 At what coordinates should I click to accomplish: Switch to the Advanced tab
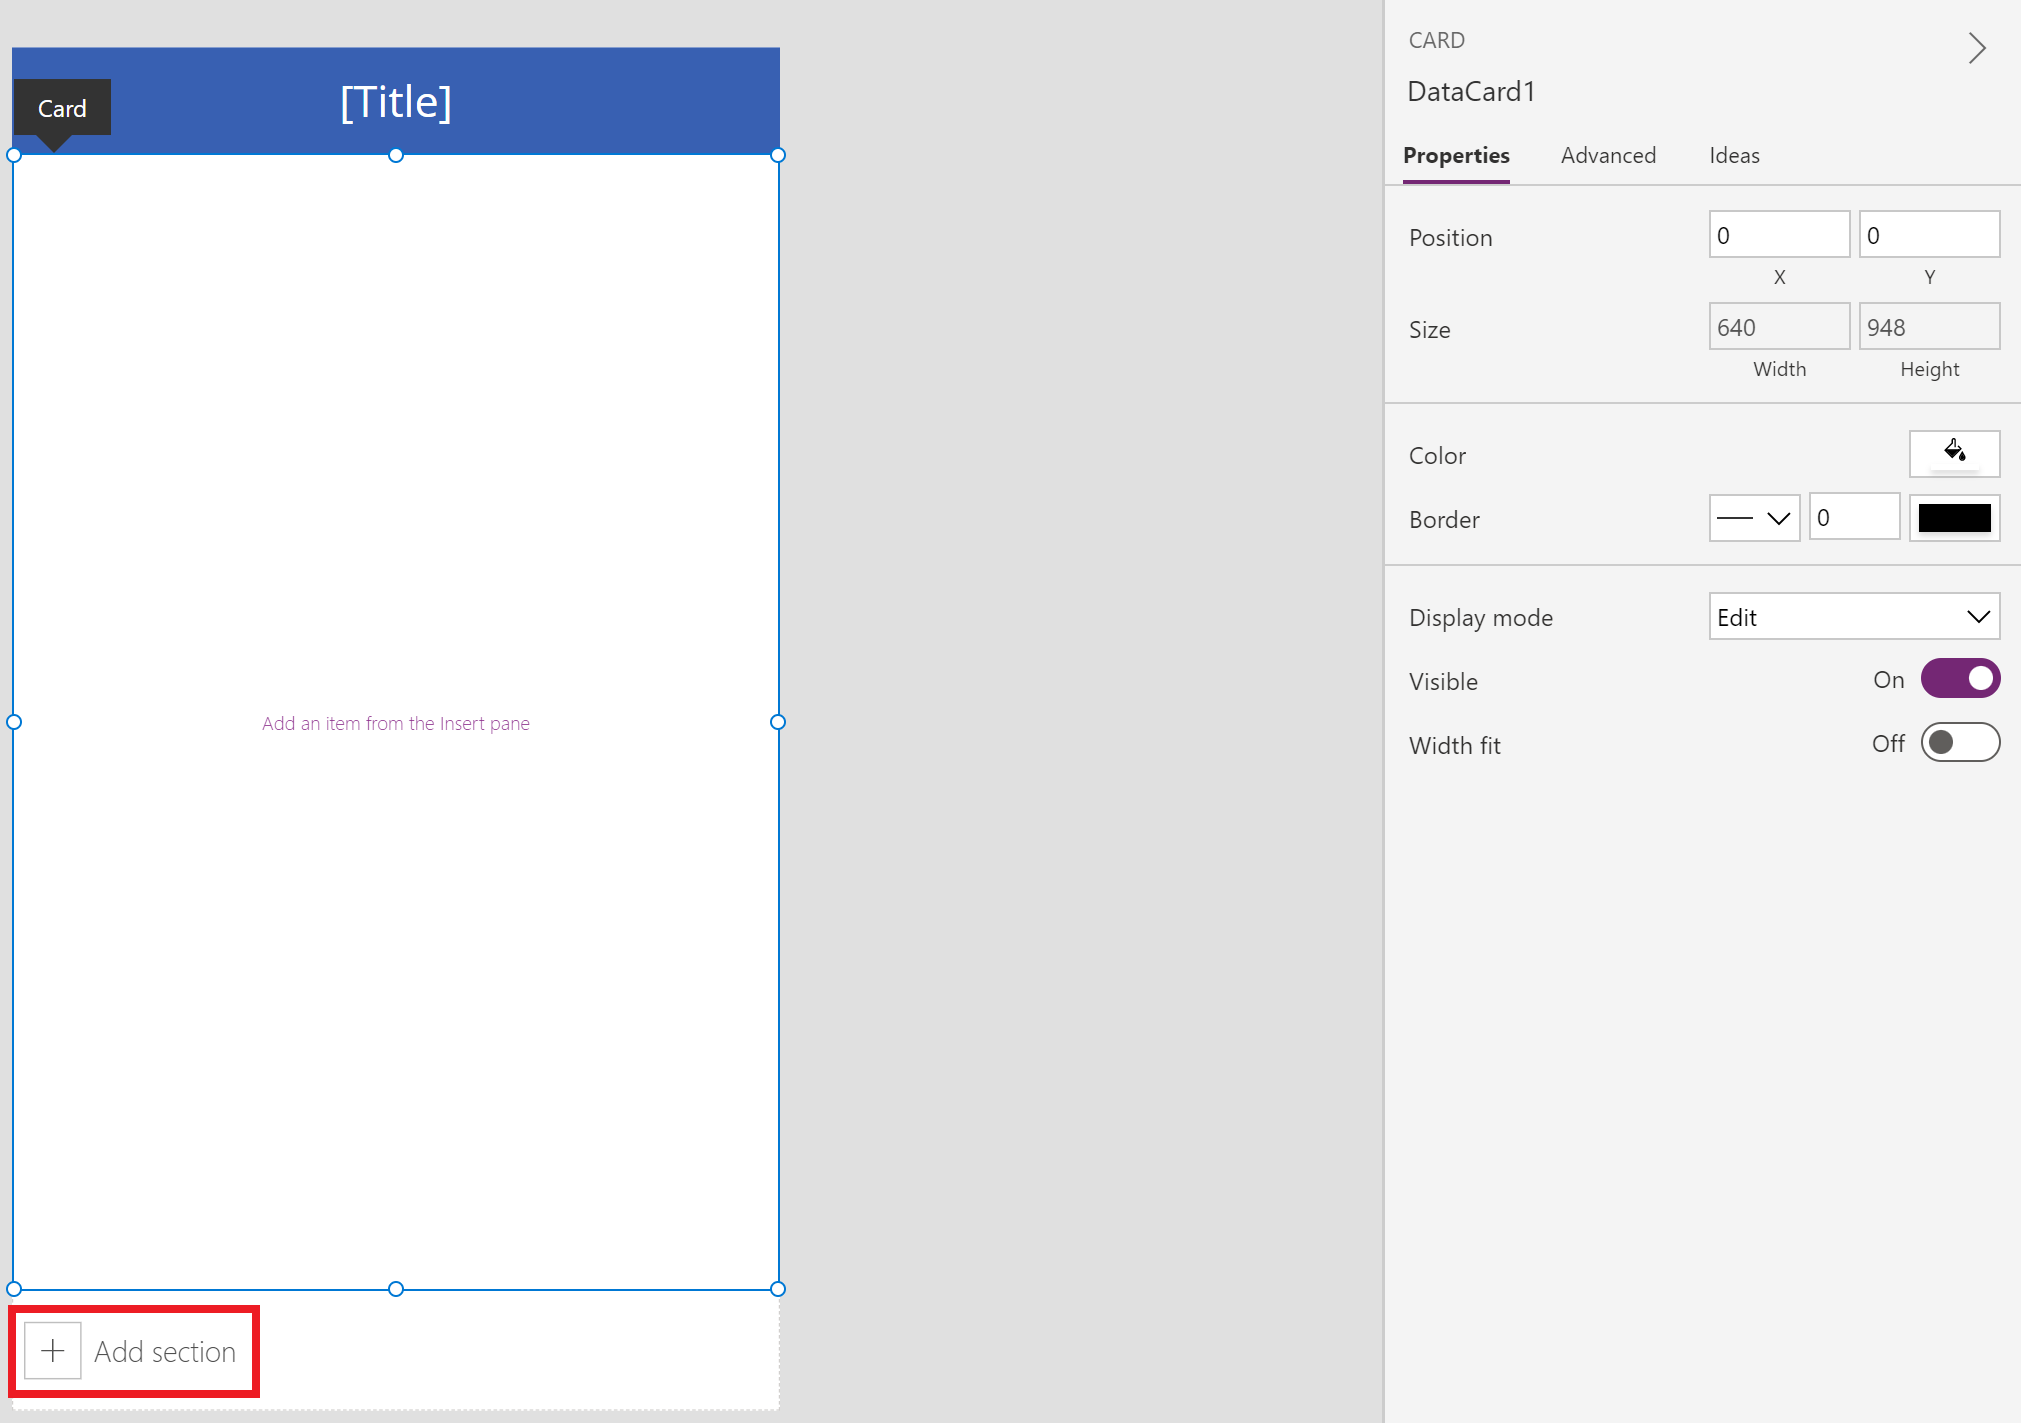click(x=1608, y=154)
